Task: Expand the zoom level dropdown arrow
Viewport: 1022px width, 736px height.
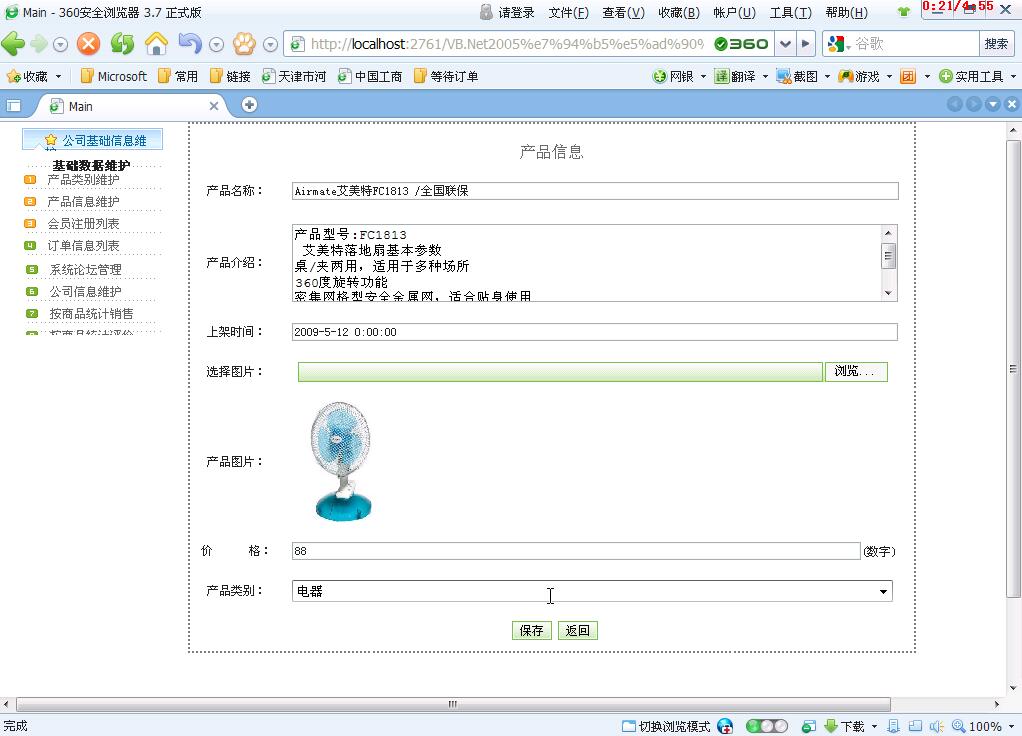Action: point(1011,726)
